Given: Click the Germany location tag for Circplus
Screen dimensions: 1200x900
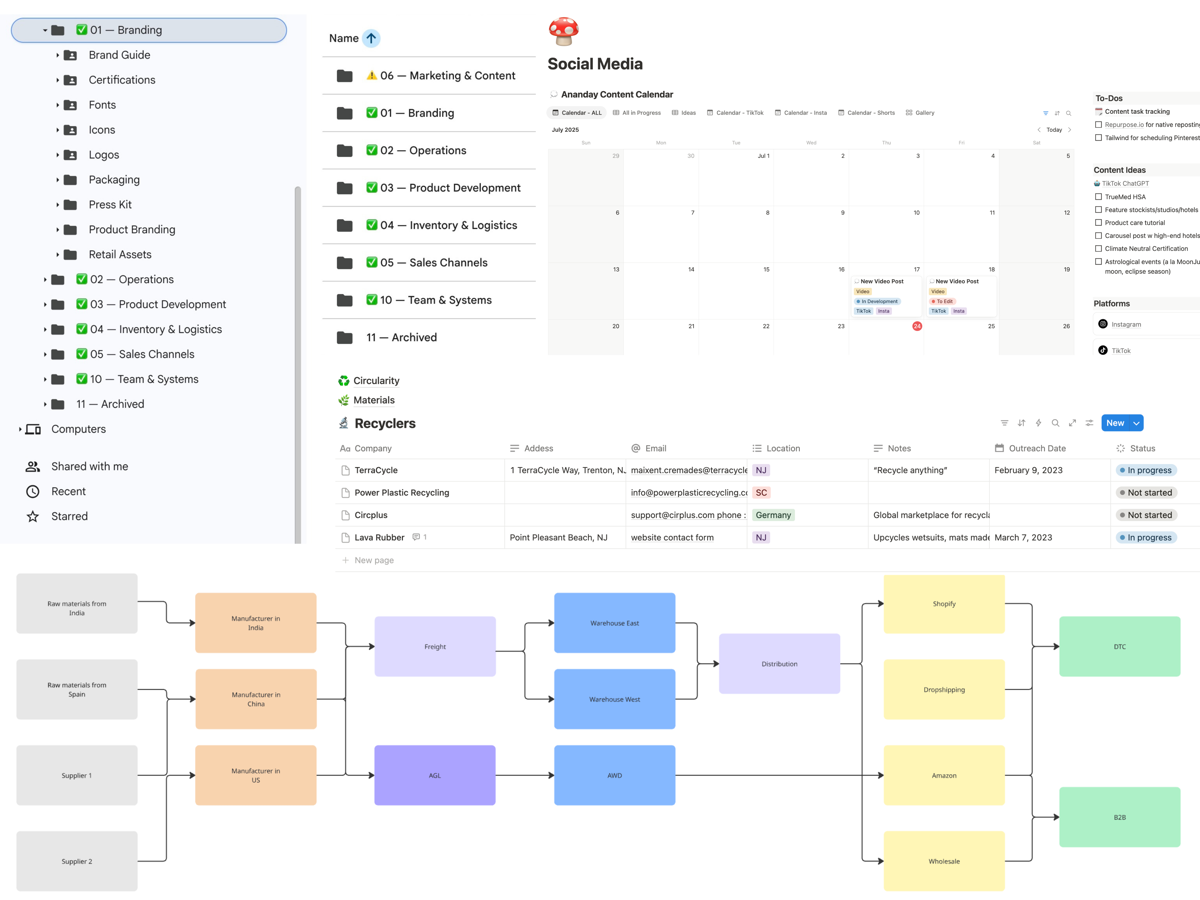Looking at the screenshot, I should click(774, 515).
